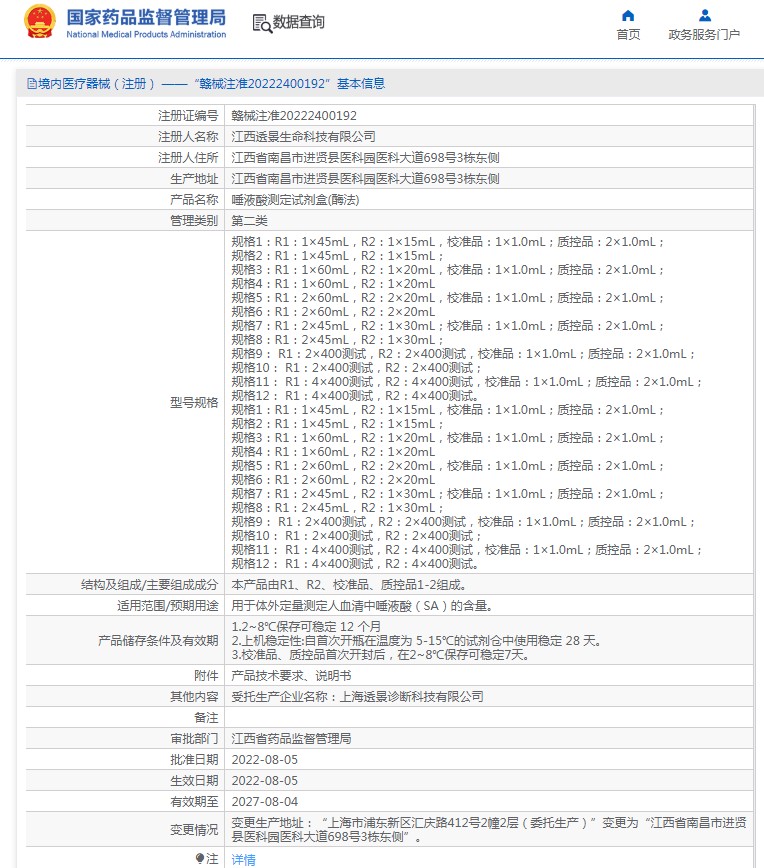This screenshot has height=868, width=764.
Task: Select the heading 境内医疗器械(注册) 基本信息
Action: 206,84
